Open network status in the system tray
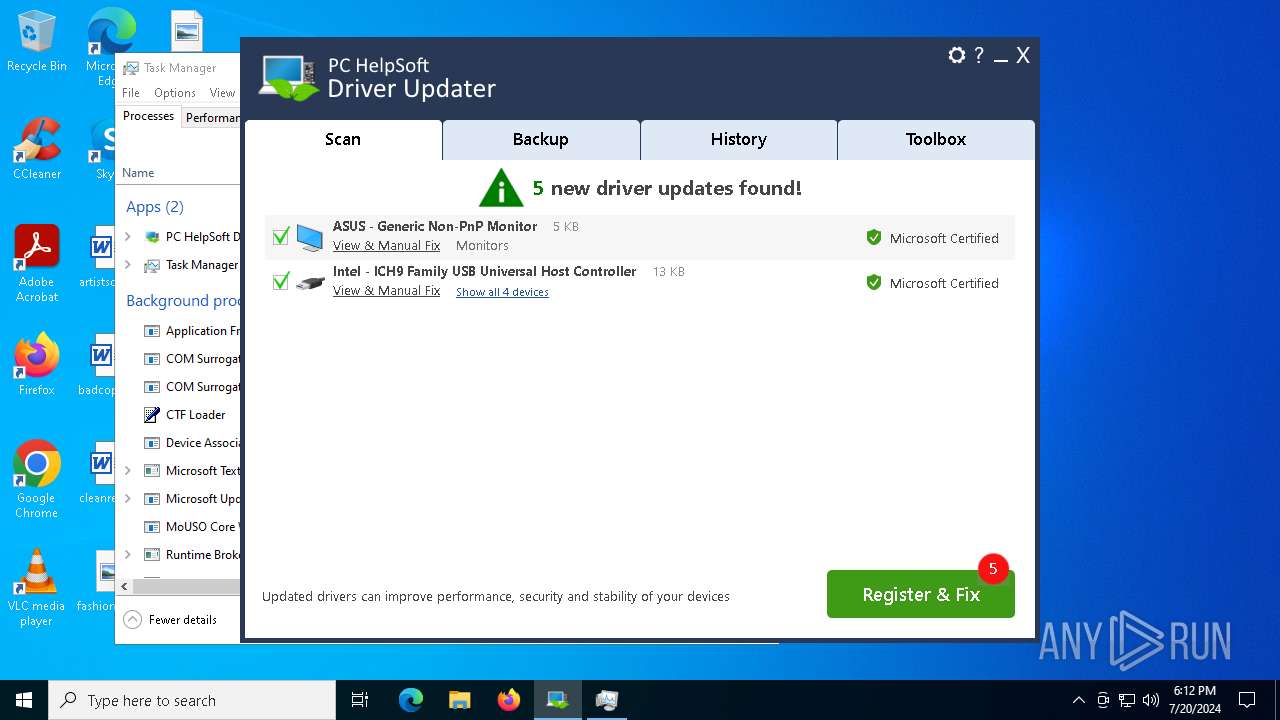1280x720 pixels. [x=1127, y=700]
